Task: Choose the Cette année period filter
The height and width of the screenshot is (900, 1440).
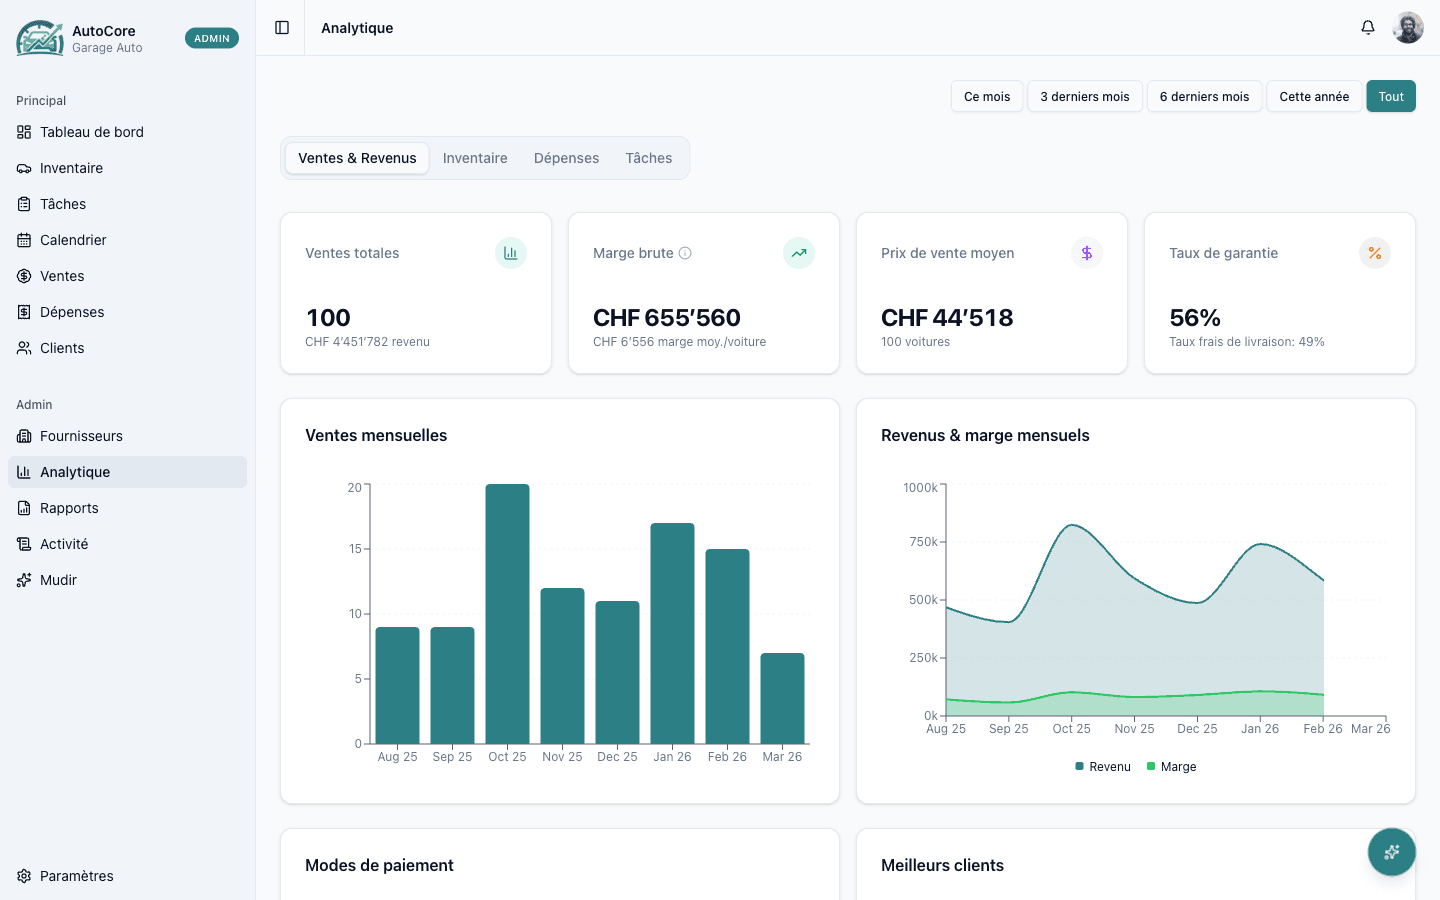Action: (1313, 97)
